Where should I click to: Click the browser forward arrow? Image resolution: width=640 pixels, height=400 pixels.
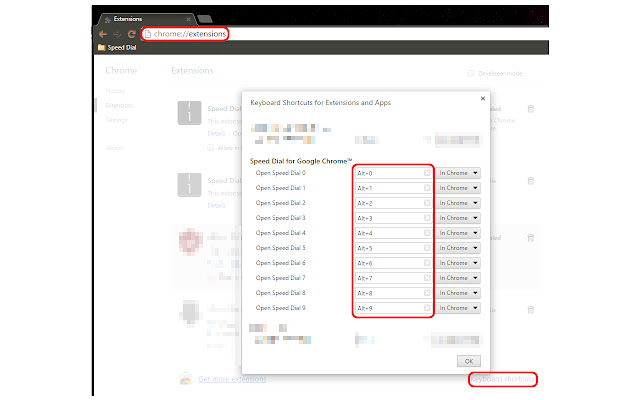pyautogui.click(x=117, y=34)
